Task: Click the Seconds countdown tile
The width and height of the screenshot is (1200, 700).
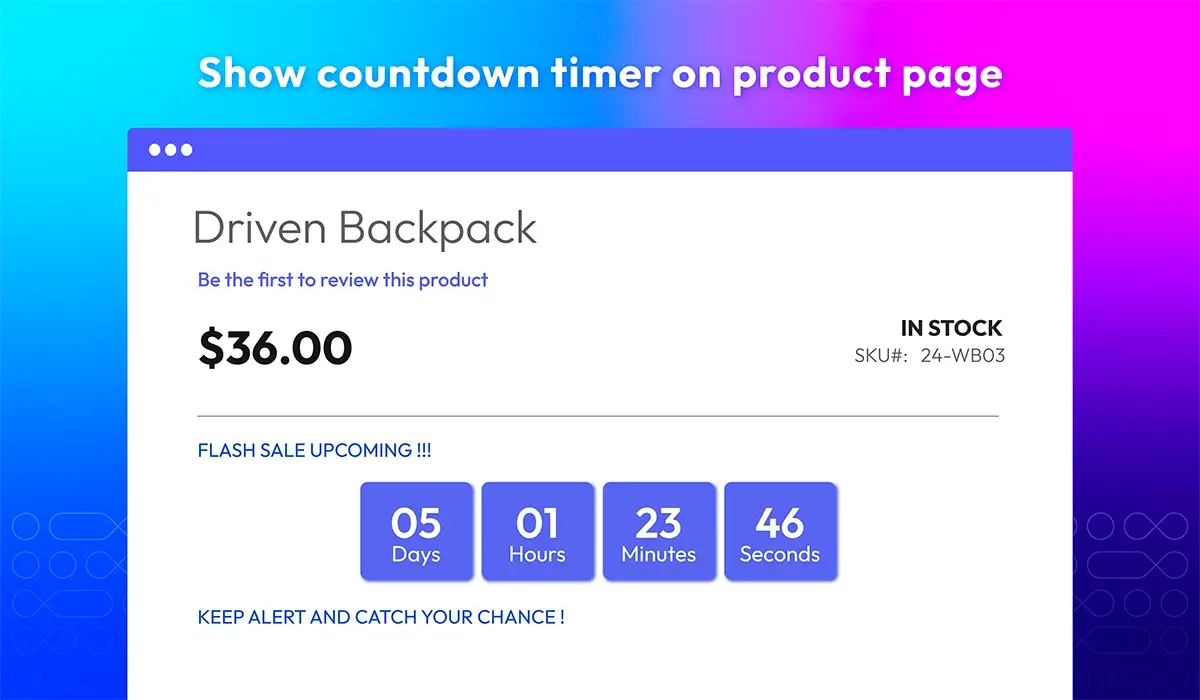Action: coord(780,531)
